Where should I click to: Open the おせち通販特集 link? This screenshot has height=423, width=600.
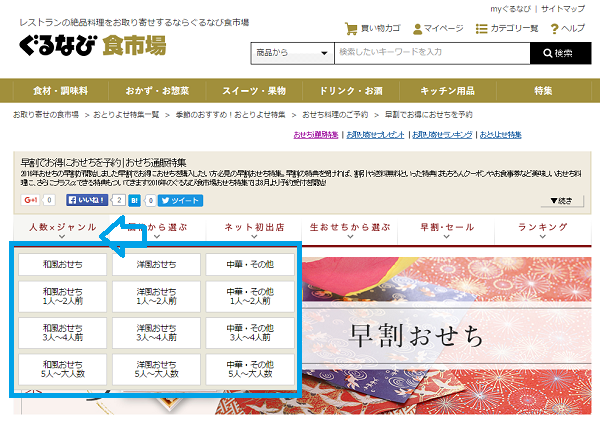pos(316,135)
